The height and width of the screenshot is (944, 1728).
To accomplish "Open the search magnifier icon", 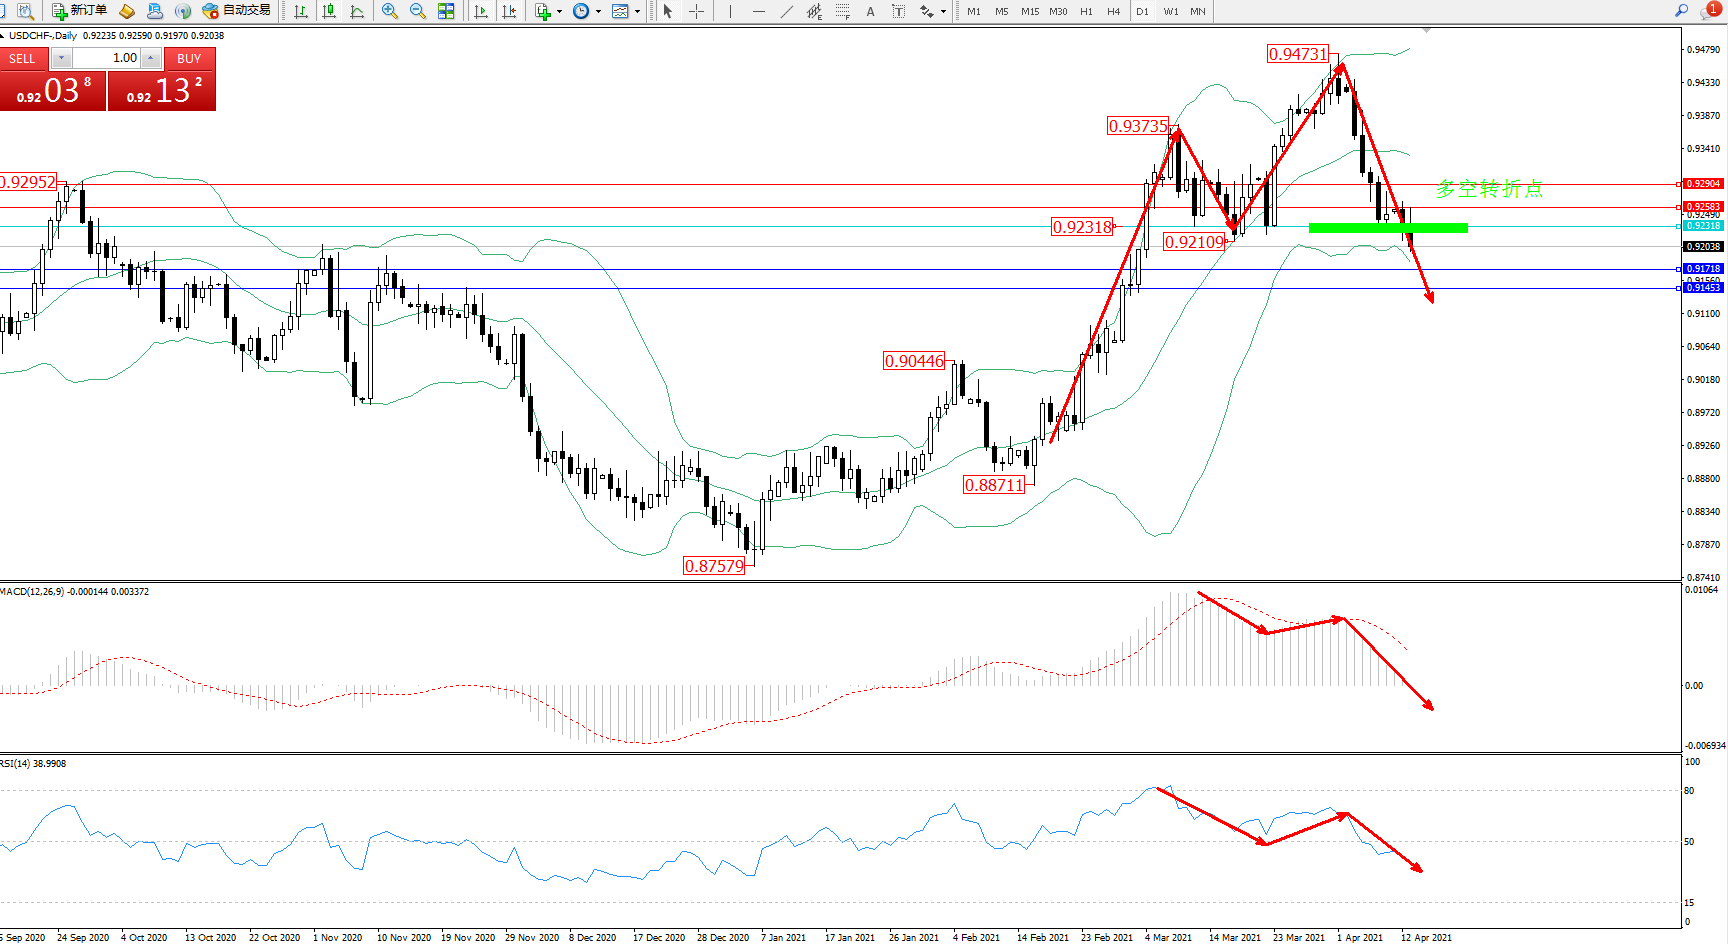I will point(1682,11).
